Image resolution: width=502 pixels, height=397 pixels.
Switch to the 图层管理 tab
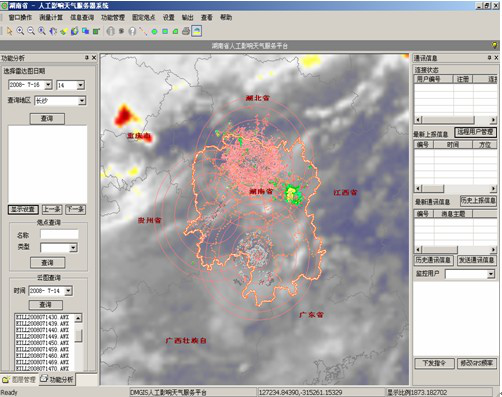(20, 380)
